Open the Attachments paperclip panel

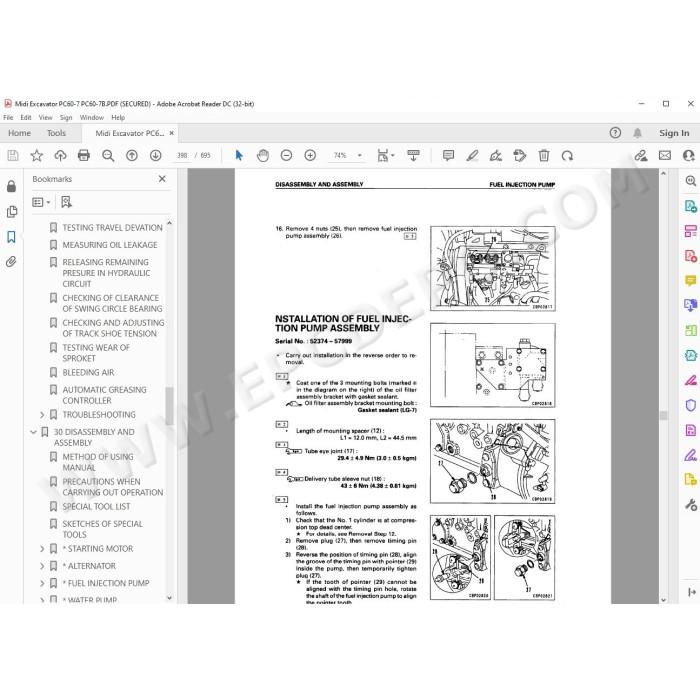click(x=11, y=262)
